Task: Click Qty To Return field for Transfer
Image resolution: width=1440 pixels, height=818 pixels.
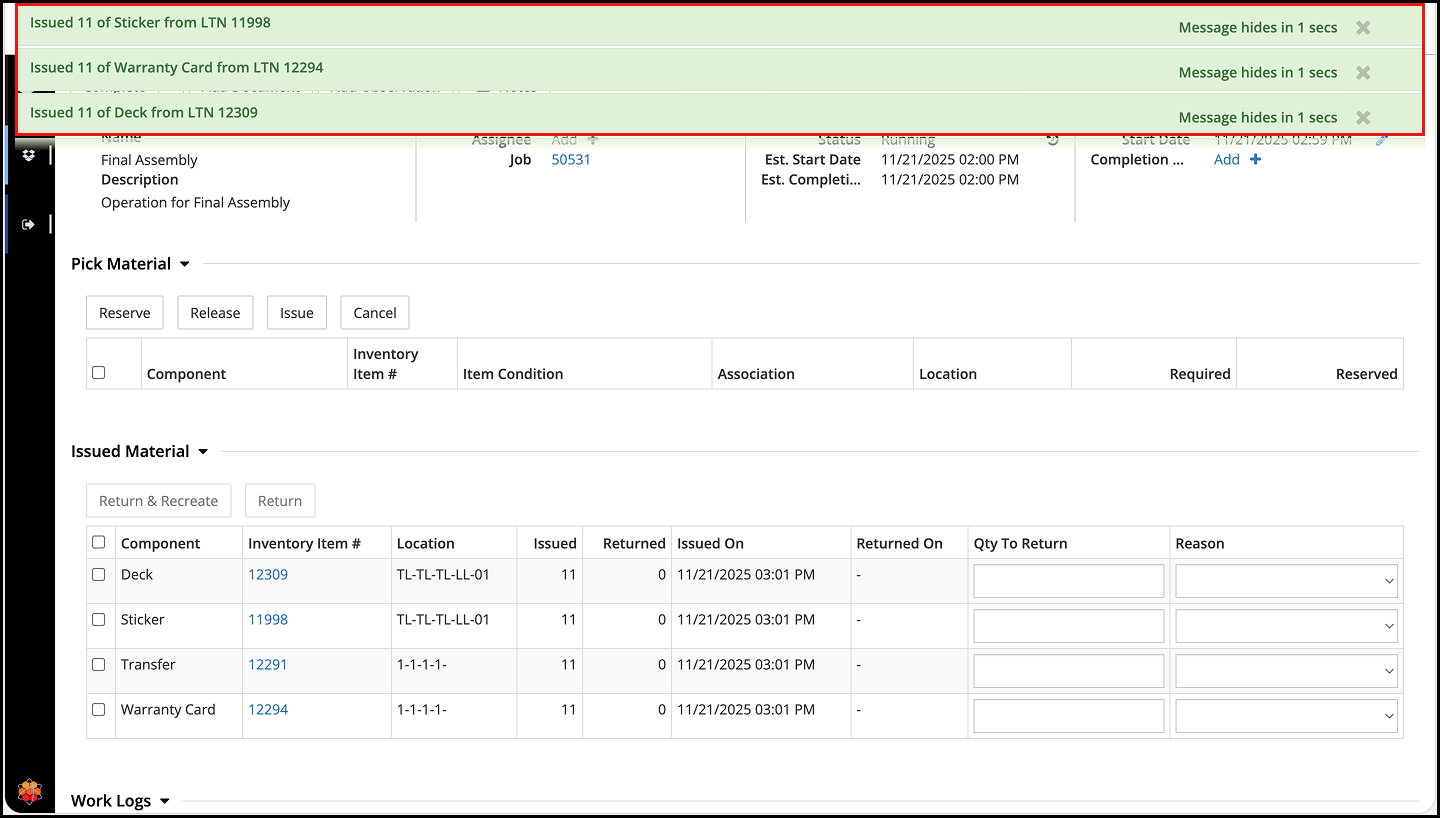Action: pos(1068,671)
